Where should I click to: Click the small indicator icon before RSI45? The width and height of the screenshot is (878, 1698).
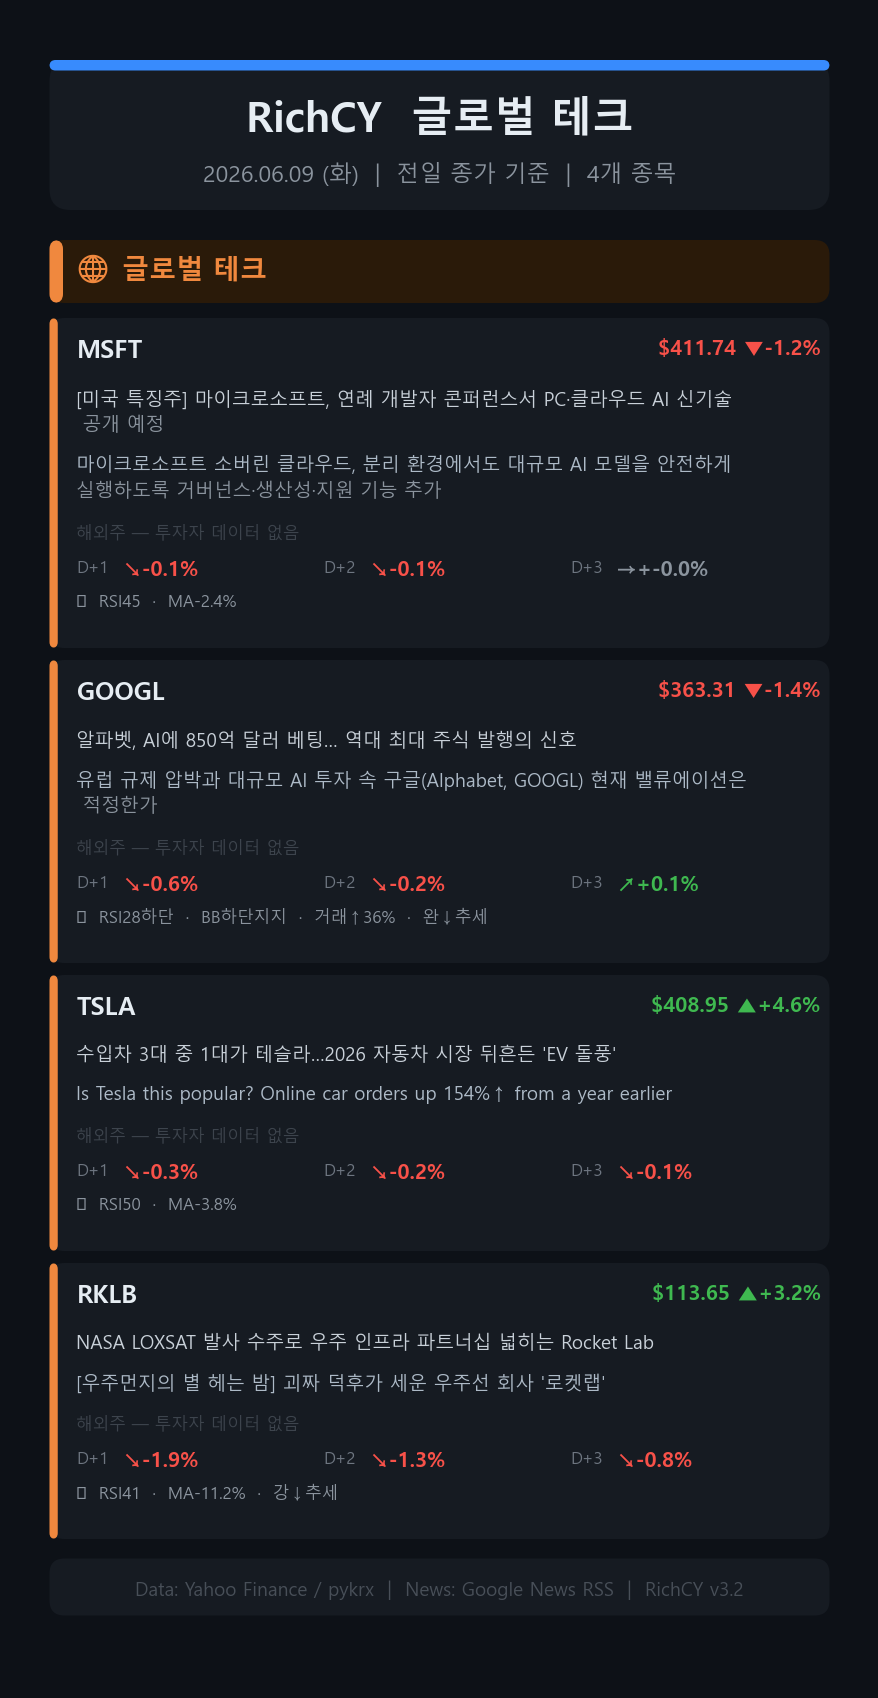coord(82,601)
